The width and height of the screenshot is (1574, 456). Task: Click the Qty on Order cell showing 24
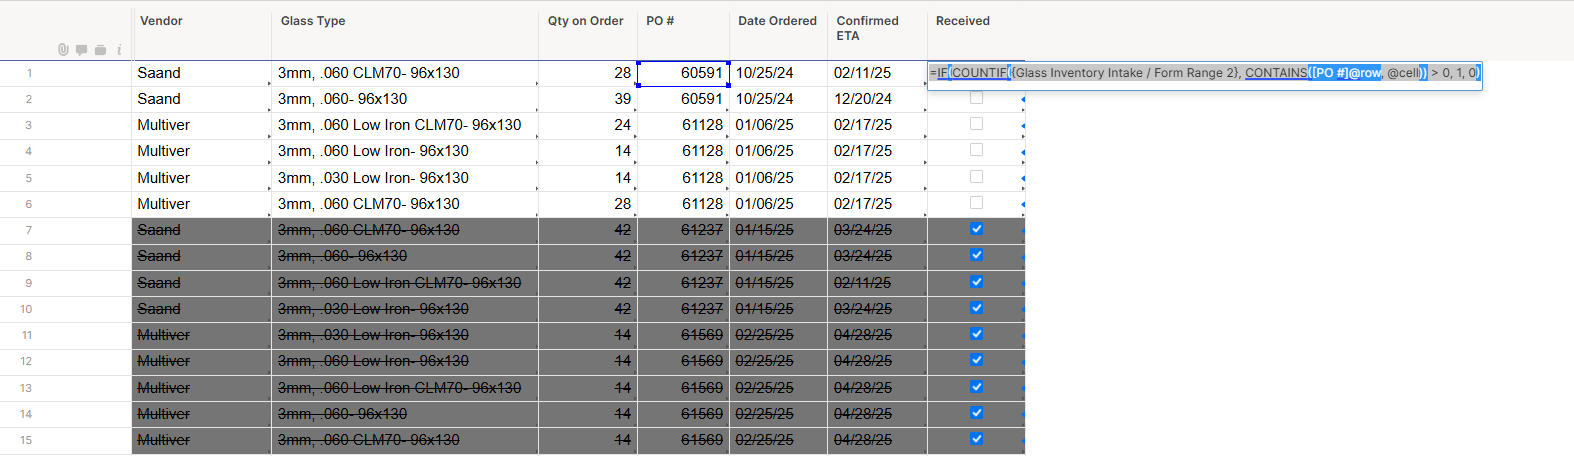tap(588, 125)
